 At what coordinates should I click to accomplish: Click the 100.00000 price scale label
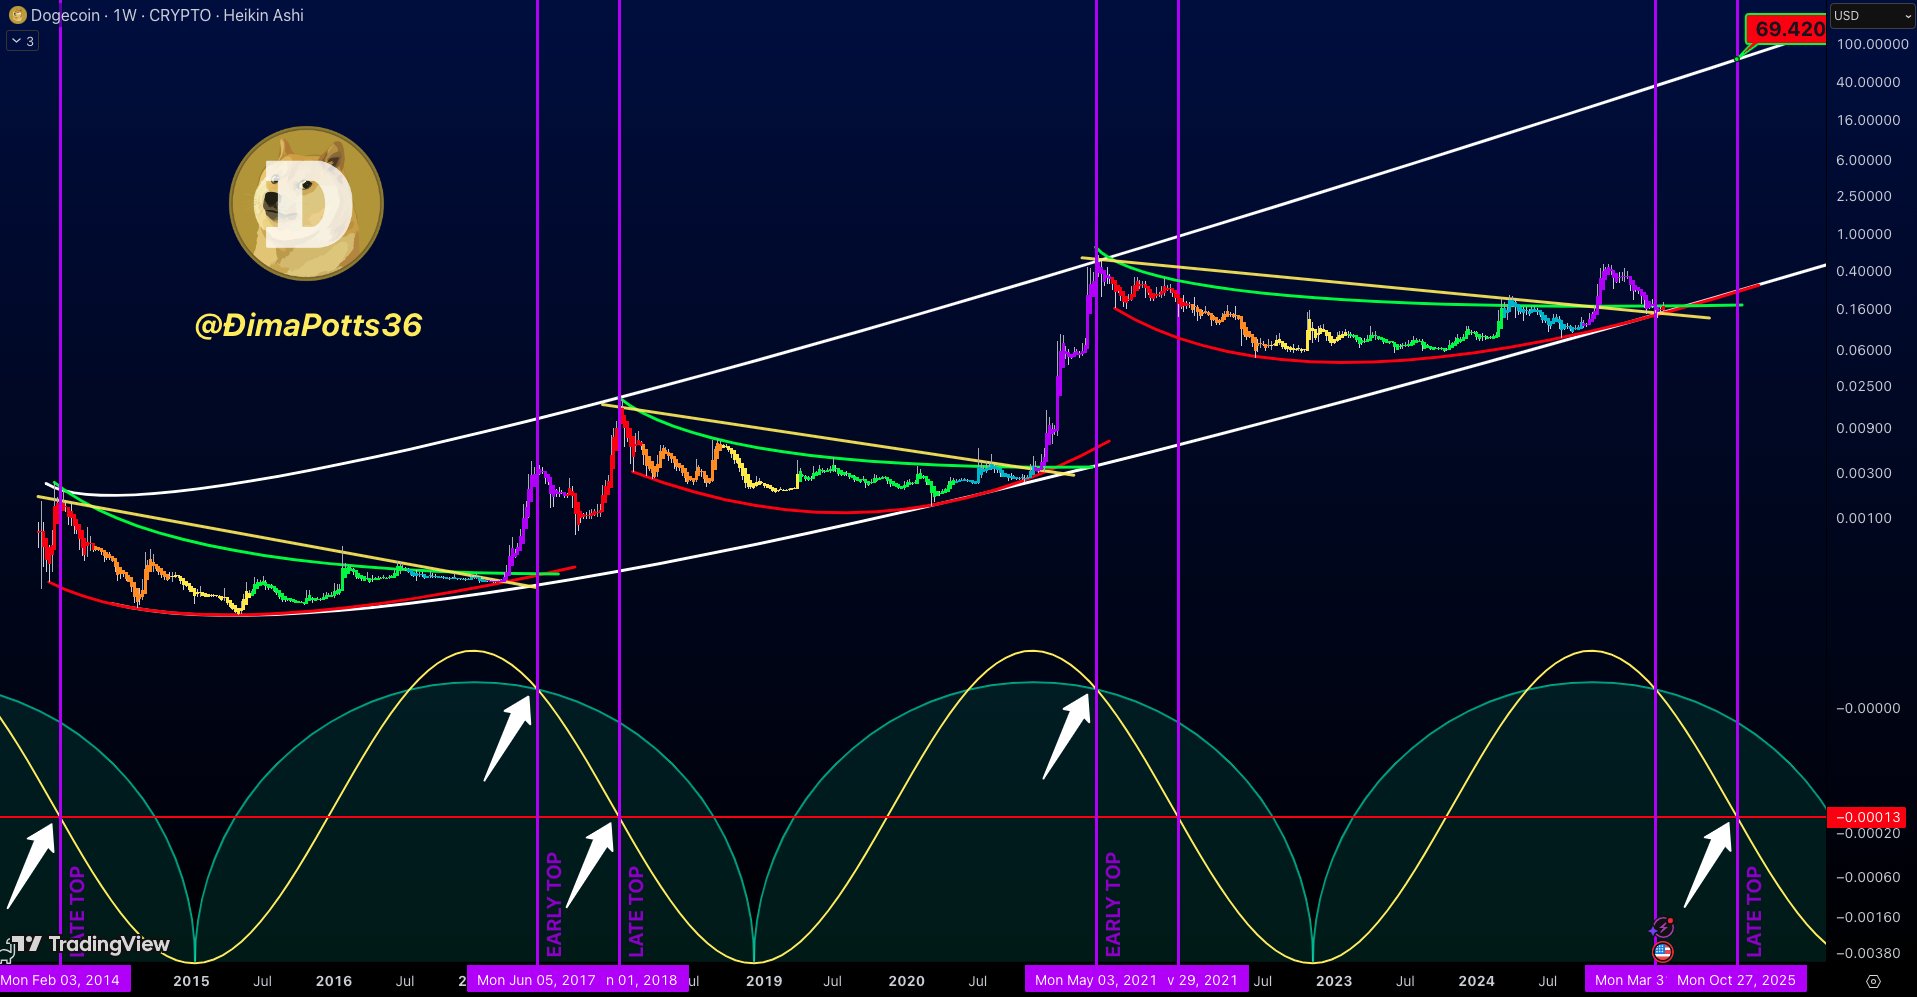pos(1871,44)
